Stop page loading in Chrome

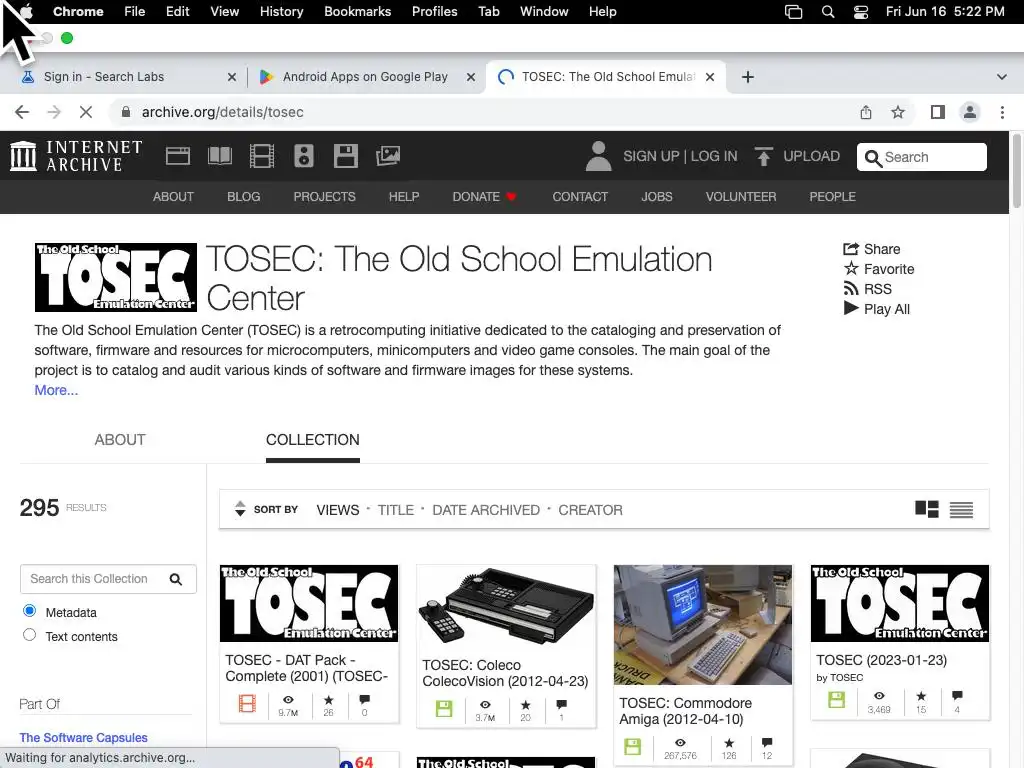(86, 112)
